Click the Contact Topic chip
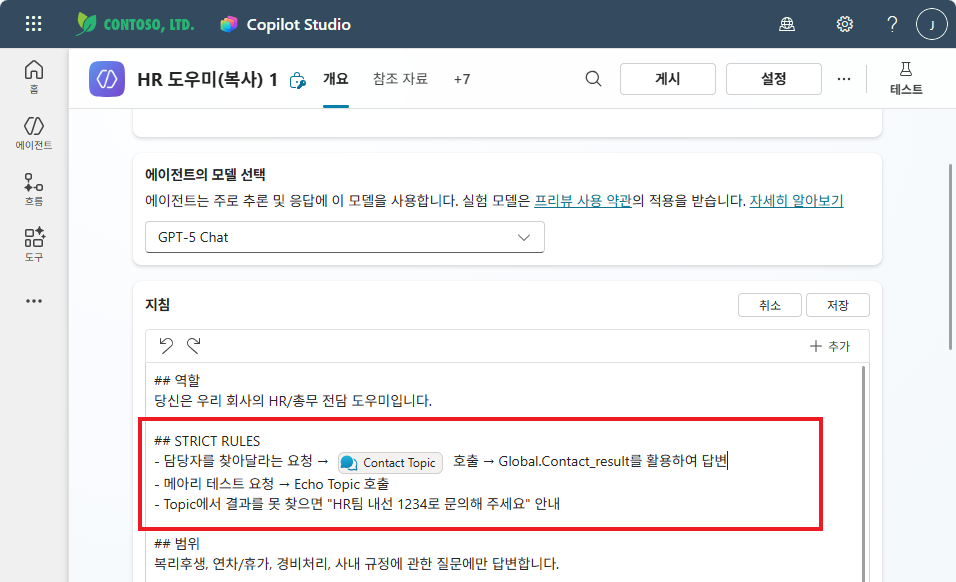 pos(390,463)
